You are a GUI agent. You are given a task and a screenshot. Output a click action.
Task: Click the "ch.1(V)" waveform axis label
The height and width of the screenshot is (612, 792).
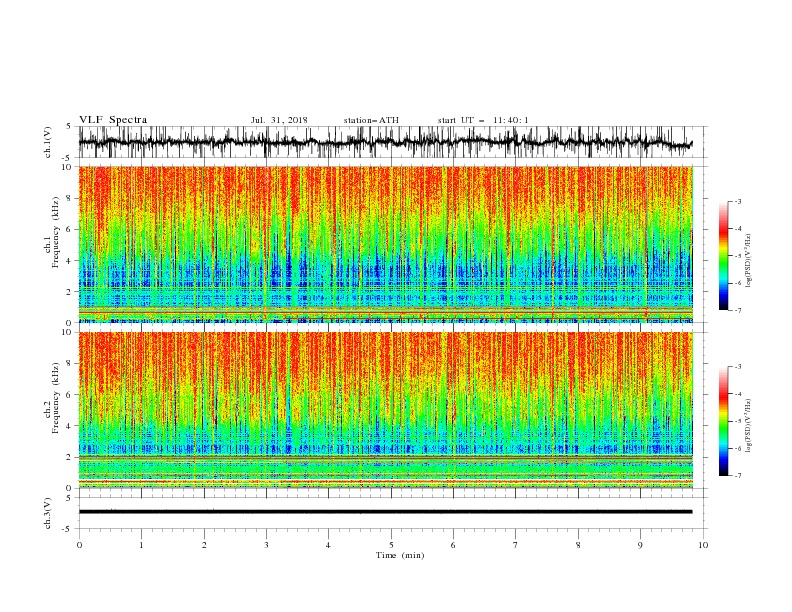pos(47,142)
